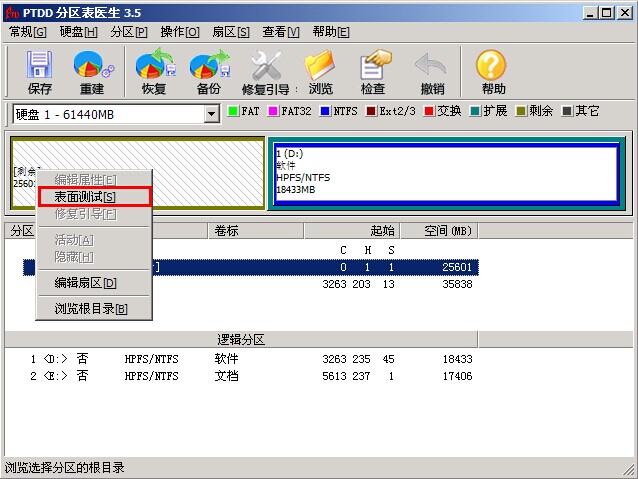Open the 操作[O] menu
Screen dimensions: 638x479
point(179,32)
